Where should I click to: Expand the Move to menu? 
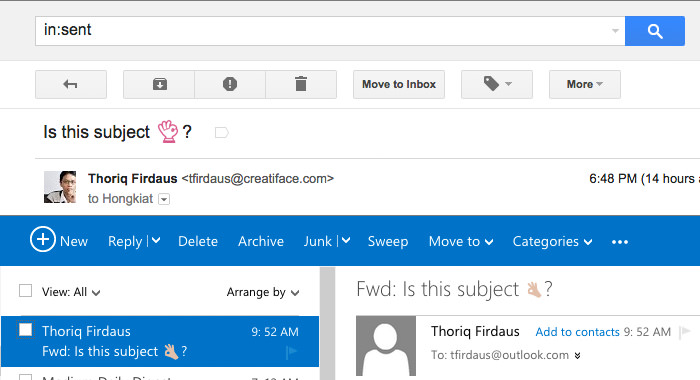[x=461, y=242]
